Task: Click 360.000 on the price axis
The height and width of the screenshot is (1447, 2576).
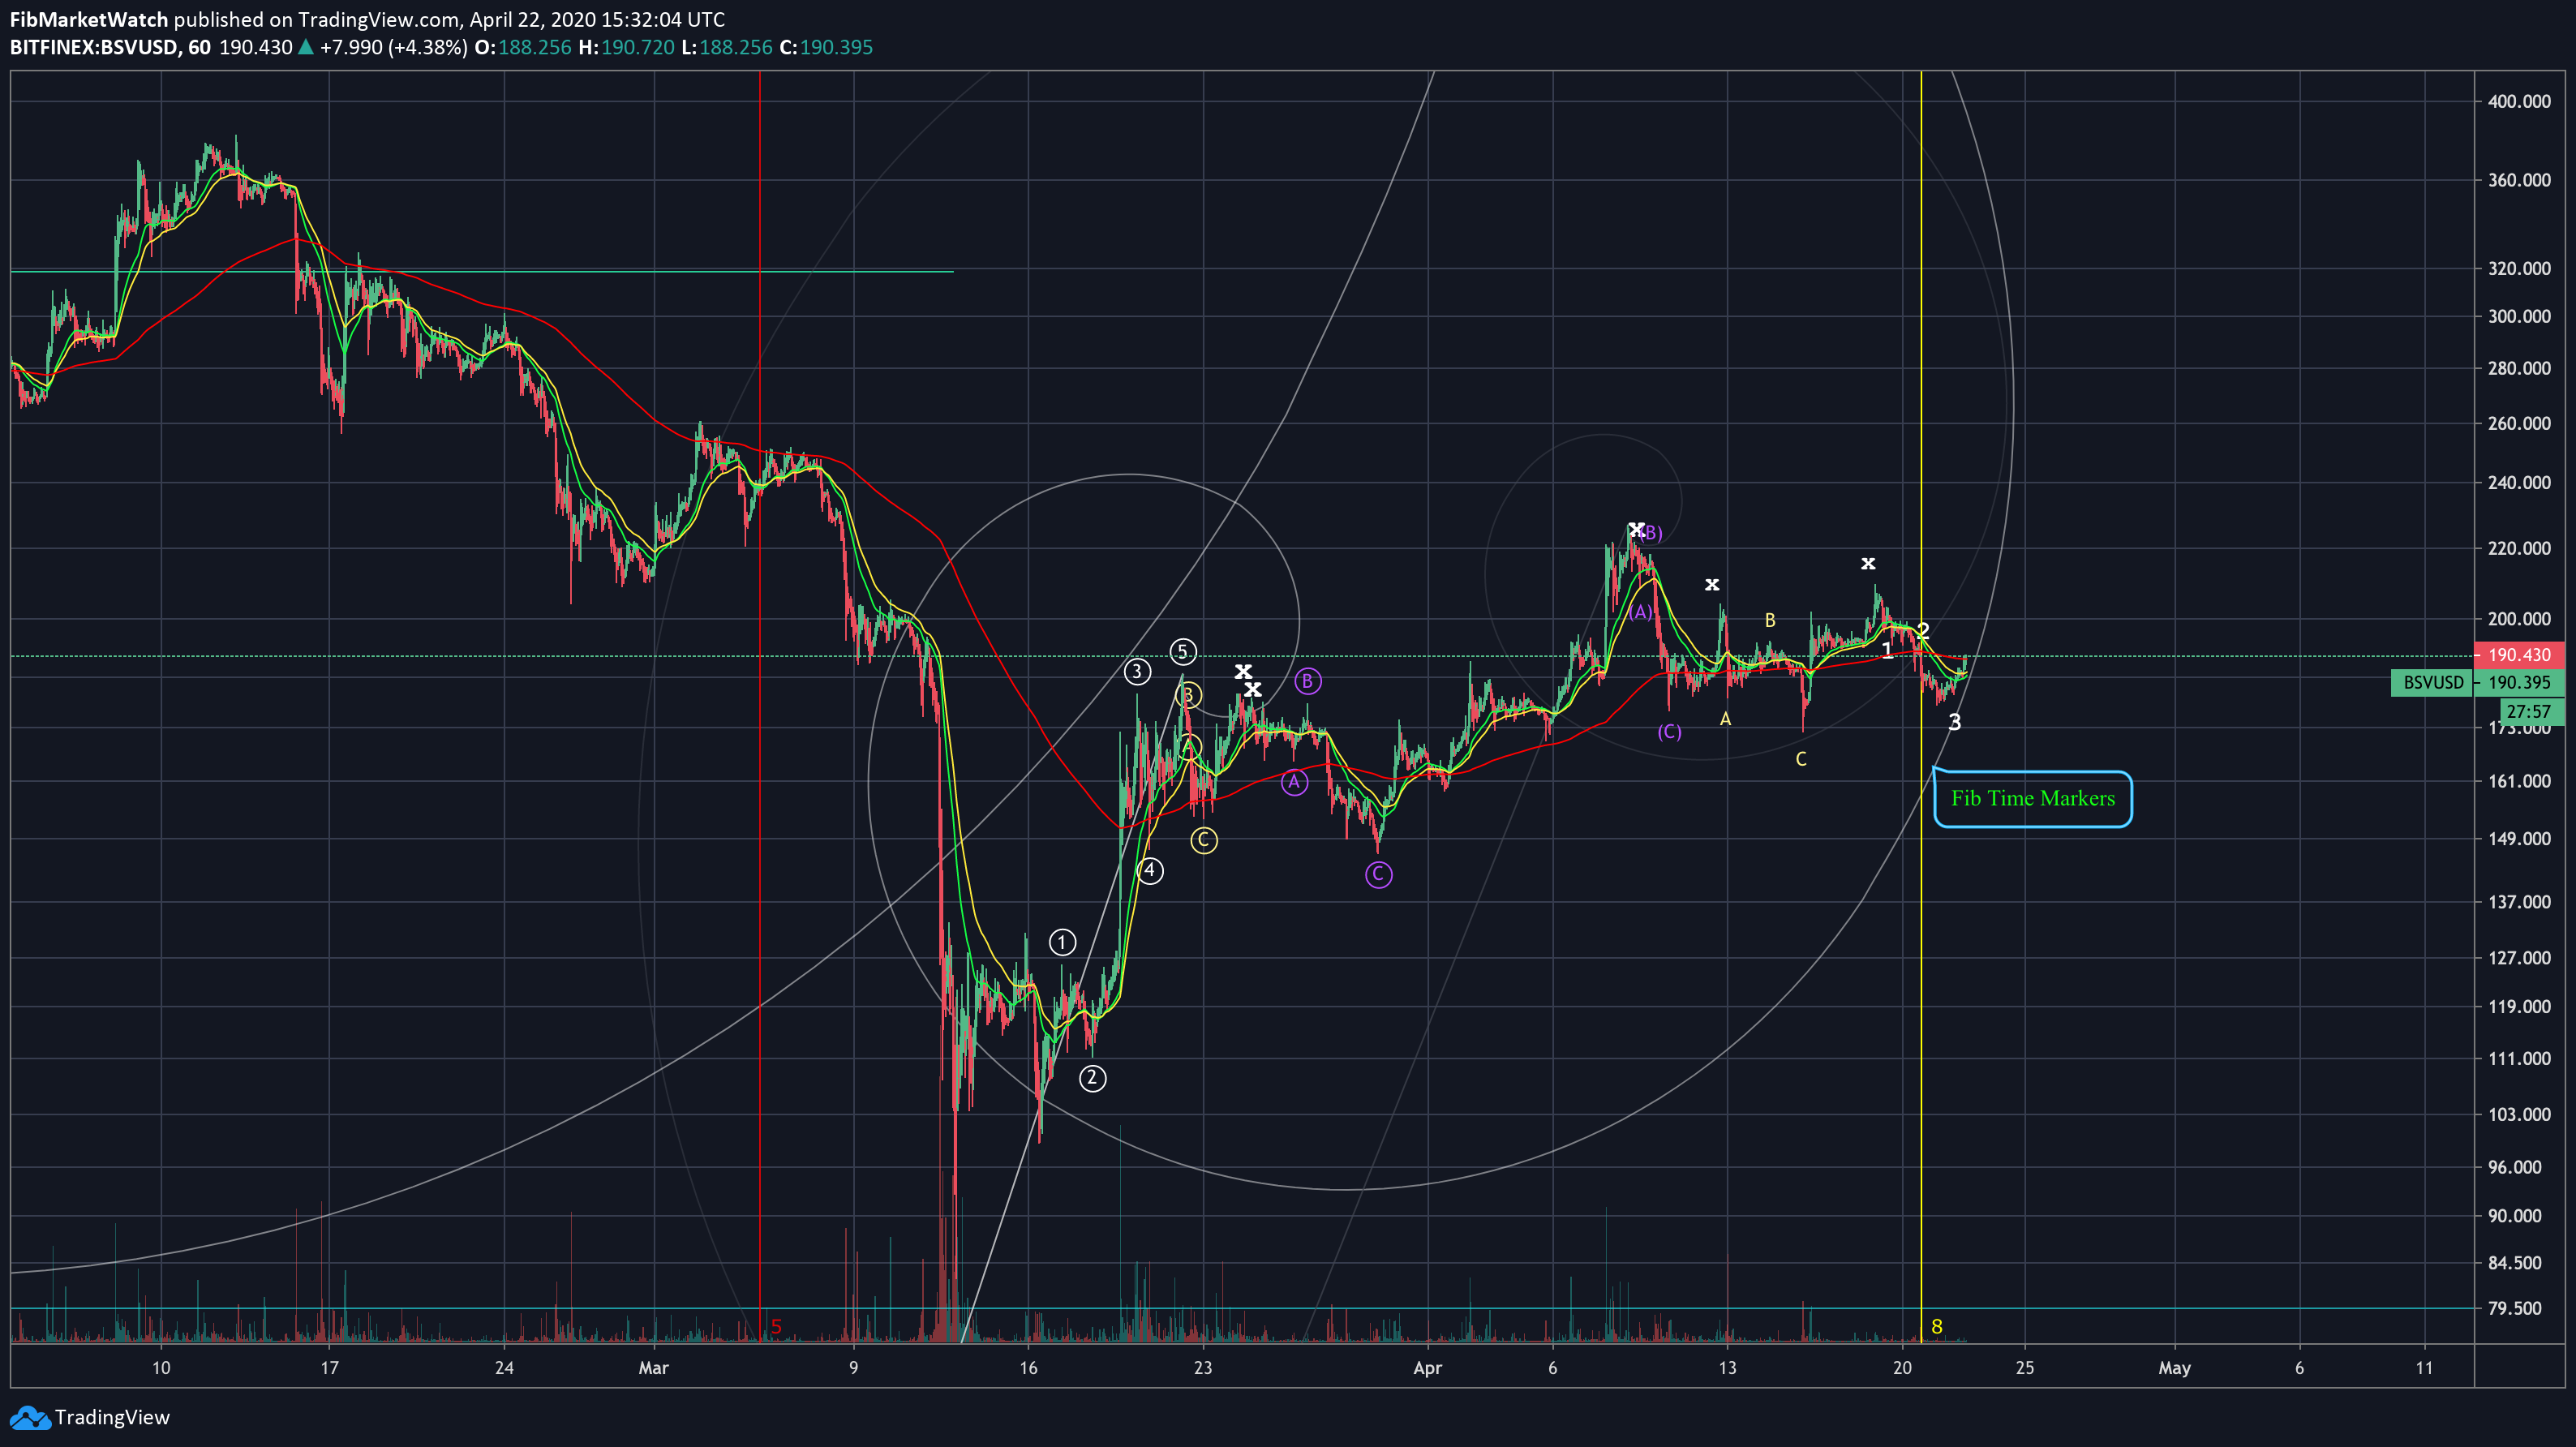Action: (2519, 180)
